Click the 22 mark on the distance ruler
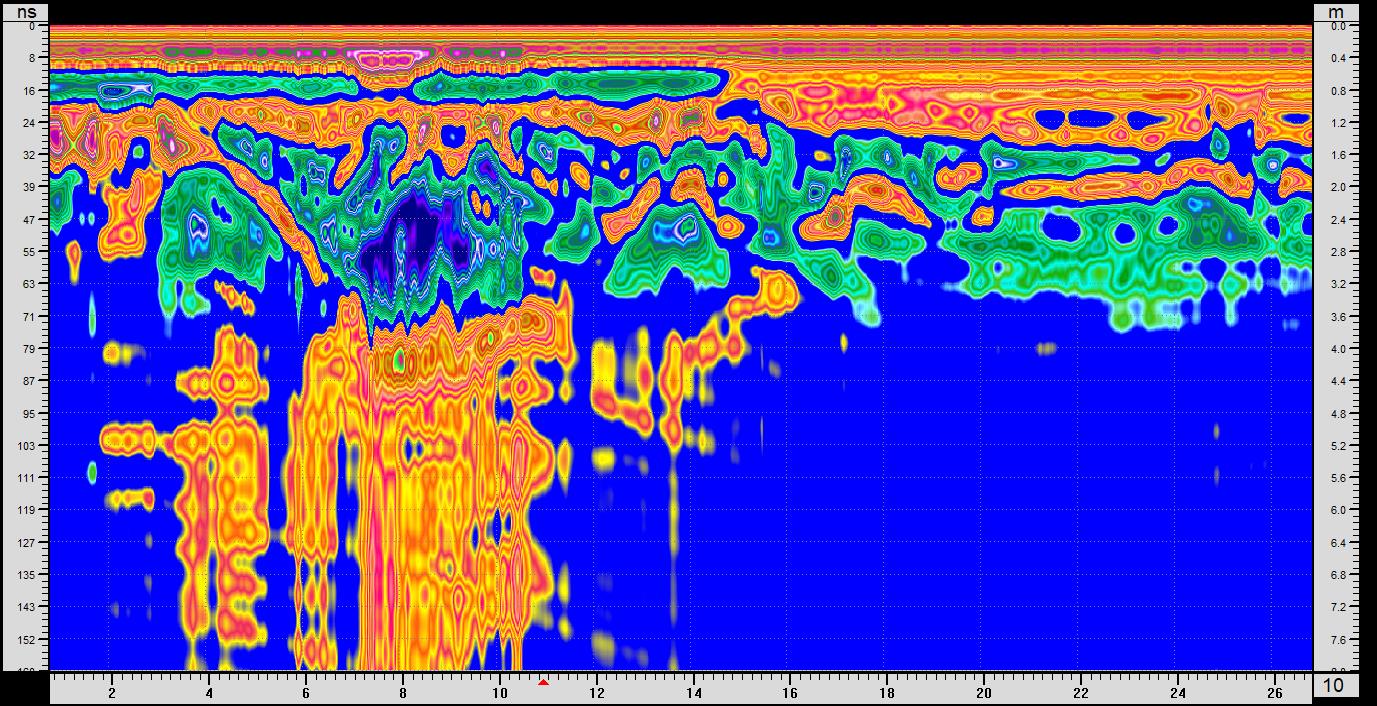Viewport: 1377px width, 706px height. (1081, 692)
